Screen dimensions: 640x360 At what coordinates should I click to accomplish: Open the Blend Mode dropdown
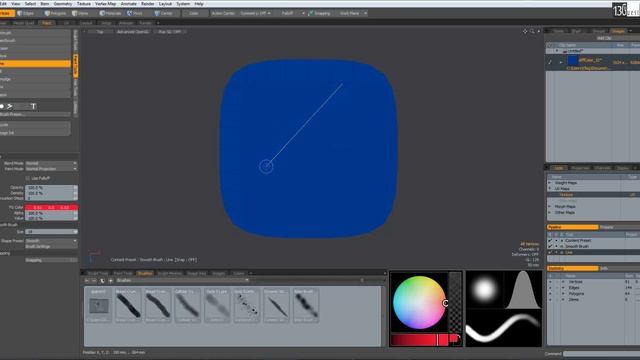point(51,163)
